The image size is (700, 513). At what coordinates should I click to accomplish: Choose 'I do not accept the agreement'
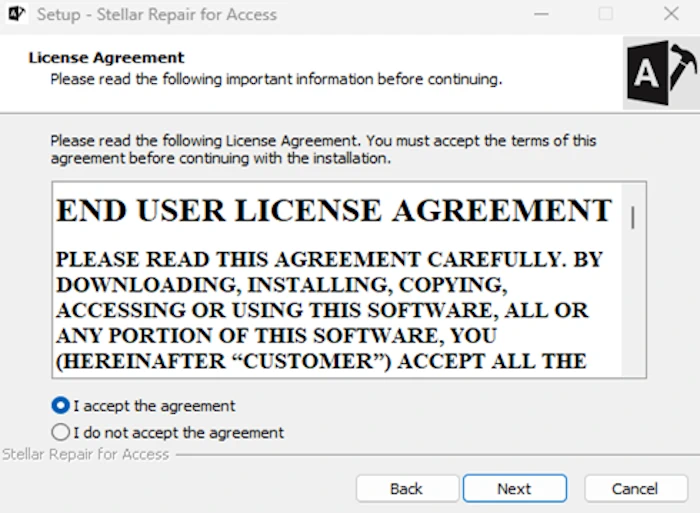pos(61,433)
